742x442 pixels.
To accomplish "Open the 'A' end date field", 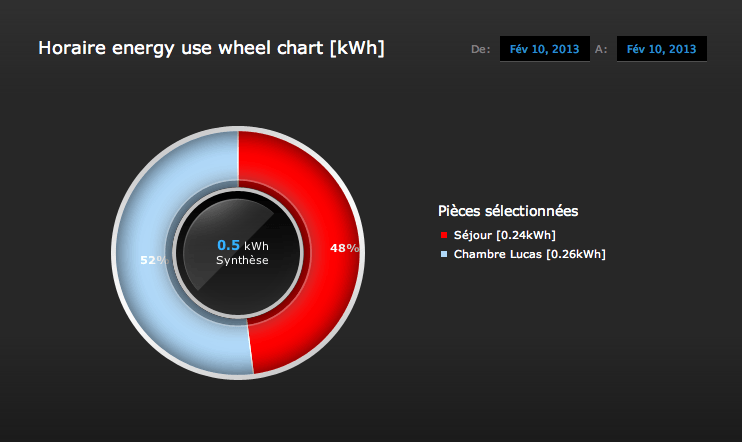I will (x=662, y=49).
